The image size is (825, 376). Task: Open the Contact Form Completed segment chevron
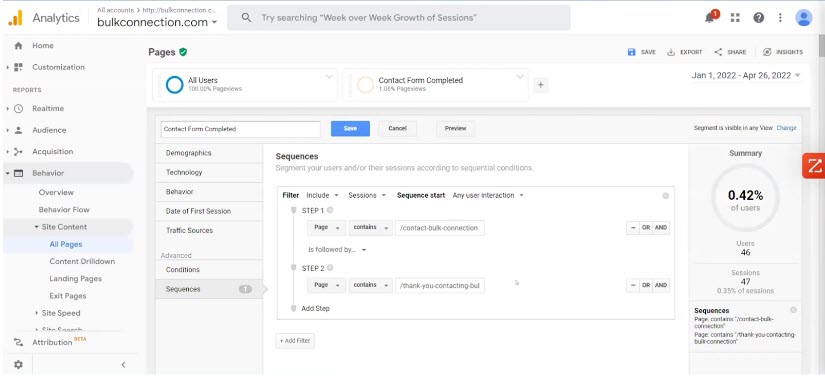tap(520, 77)
